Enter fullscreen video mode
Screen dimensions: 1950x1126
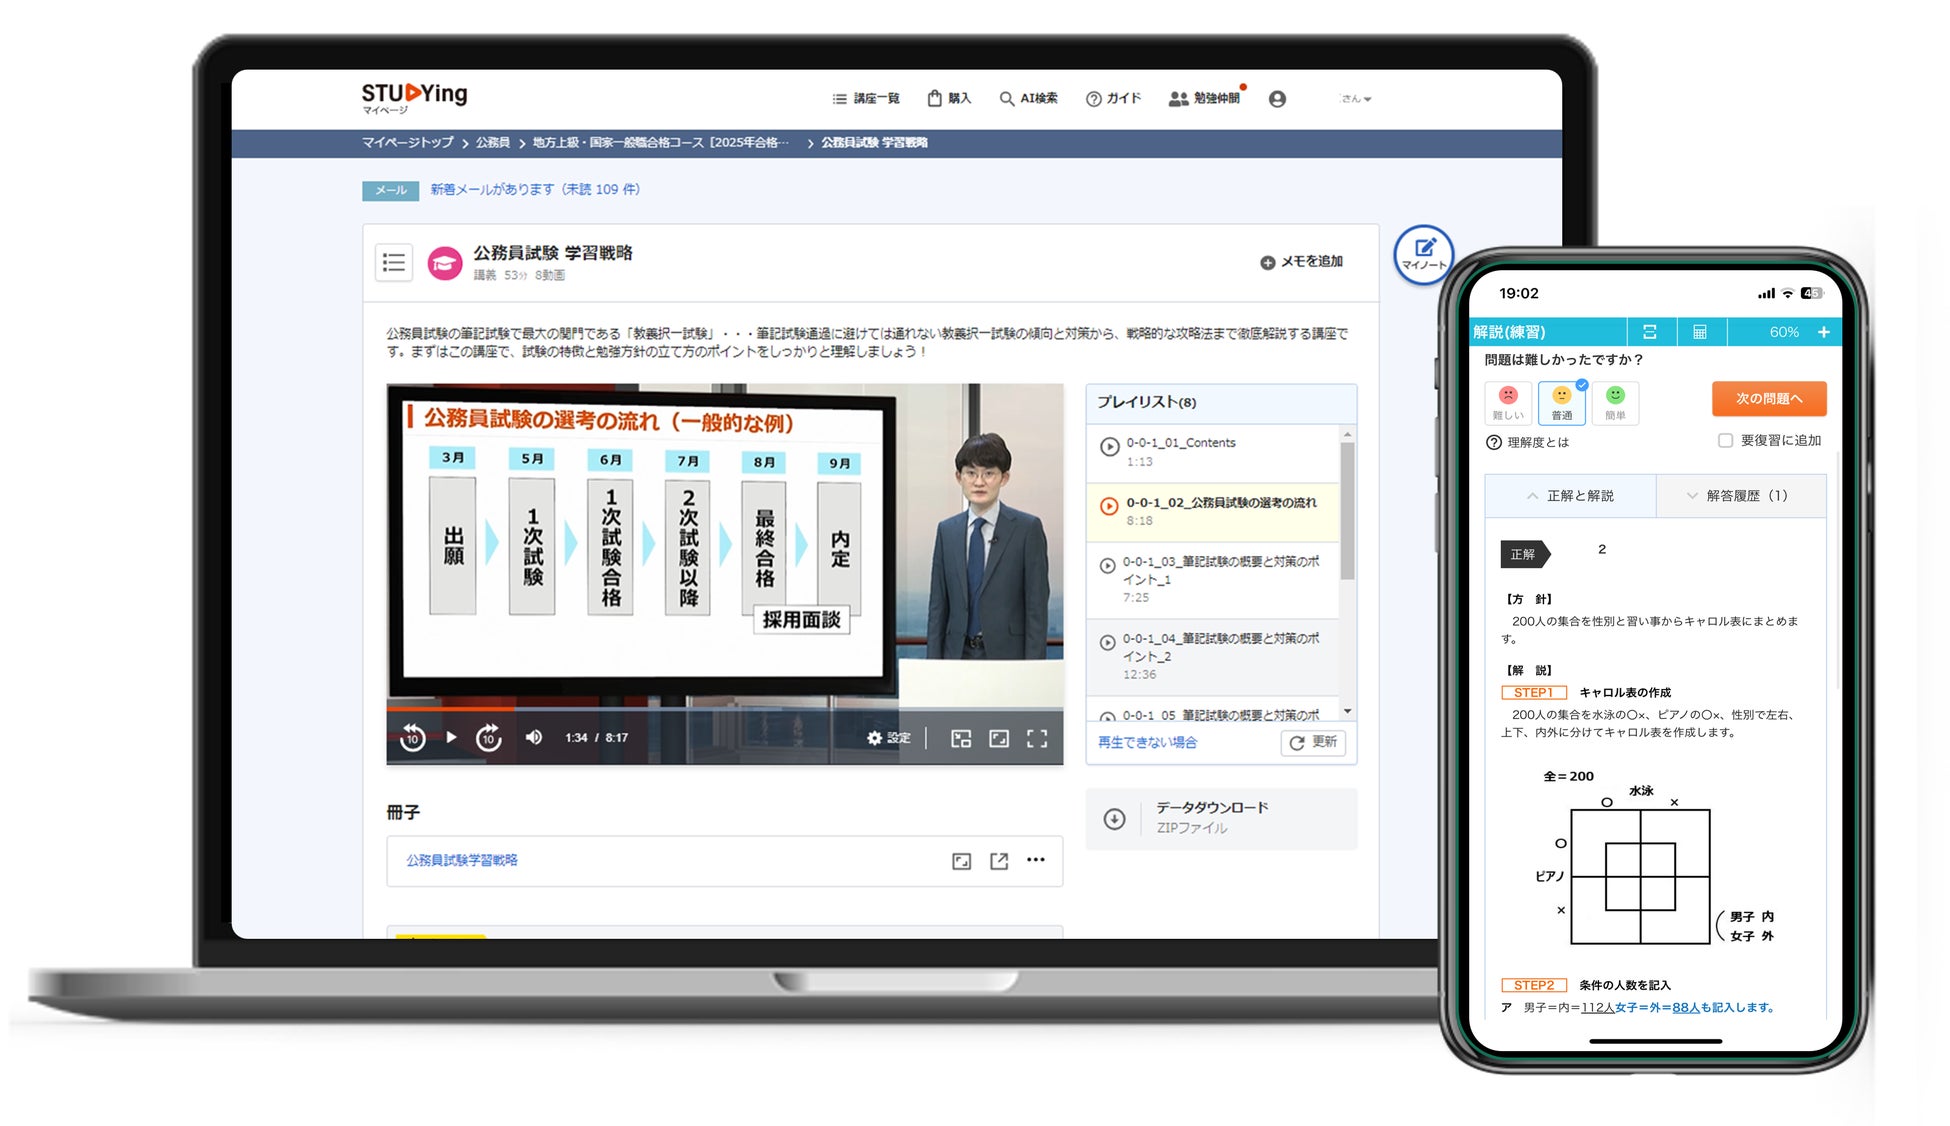(1037, 738)
